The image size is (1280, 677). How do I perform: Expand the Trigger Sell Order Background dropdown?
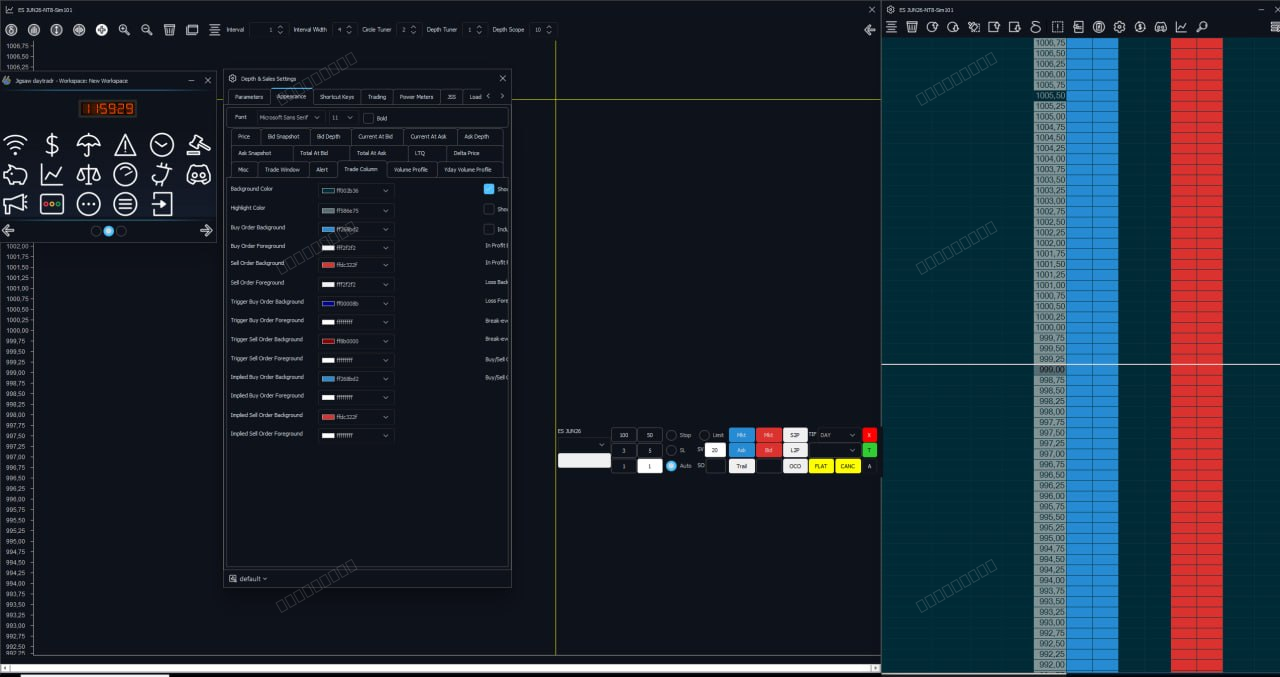pyautogui.click(x=356, y=341)
